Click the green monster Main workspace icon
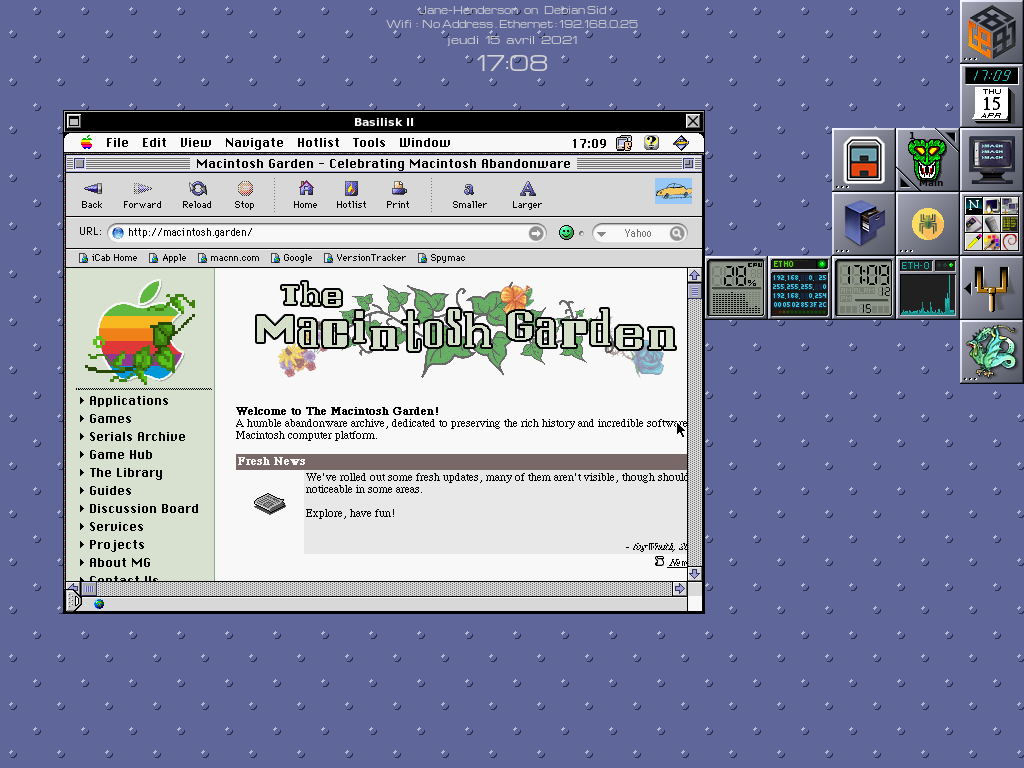The width and height of the screenshot is (1024, 768). [927, 159]
